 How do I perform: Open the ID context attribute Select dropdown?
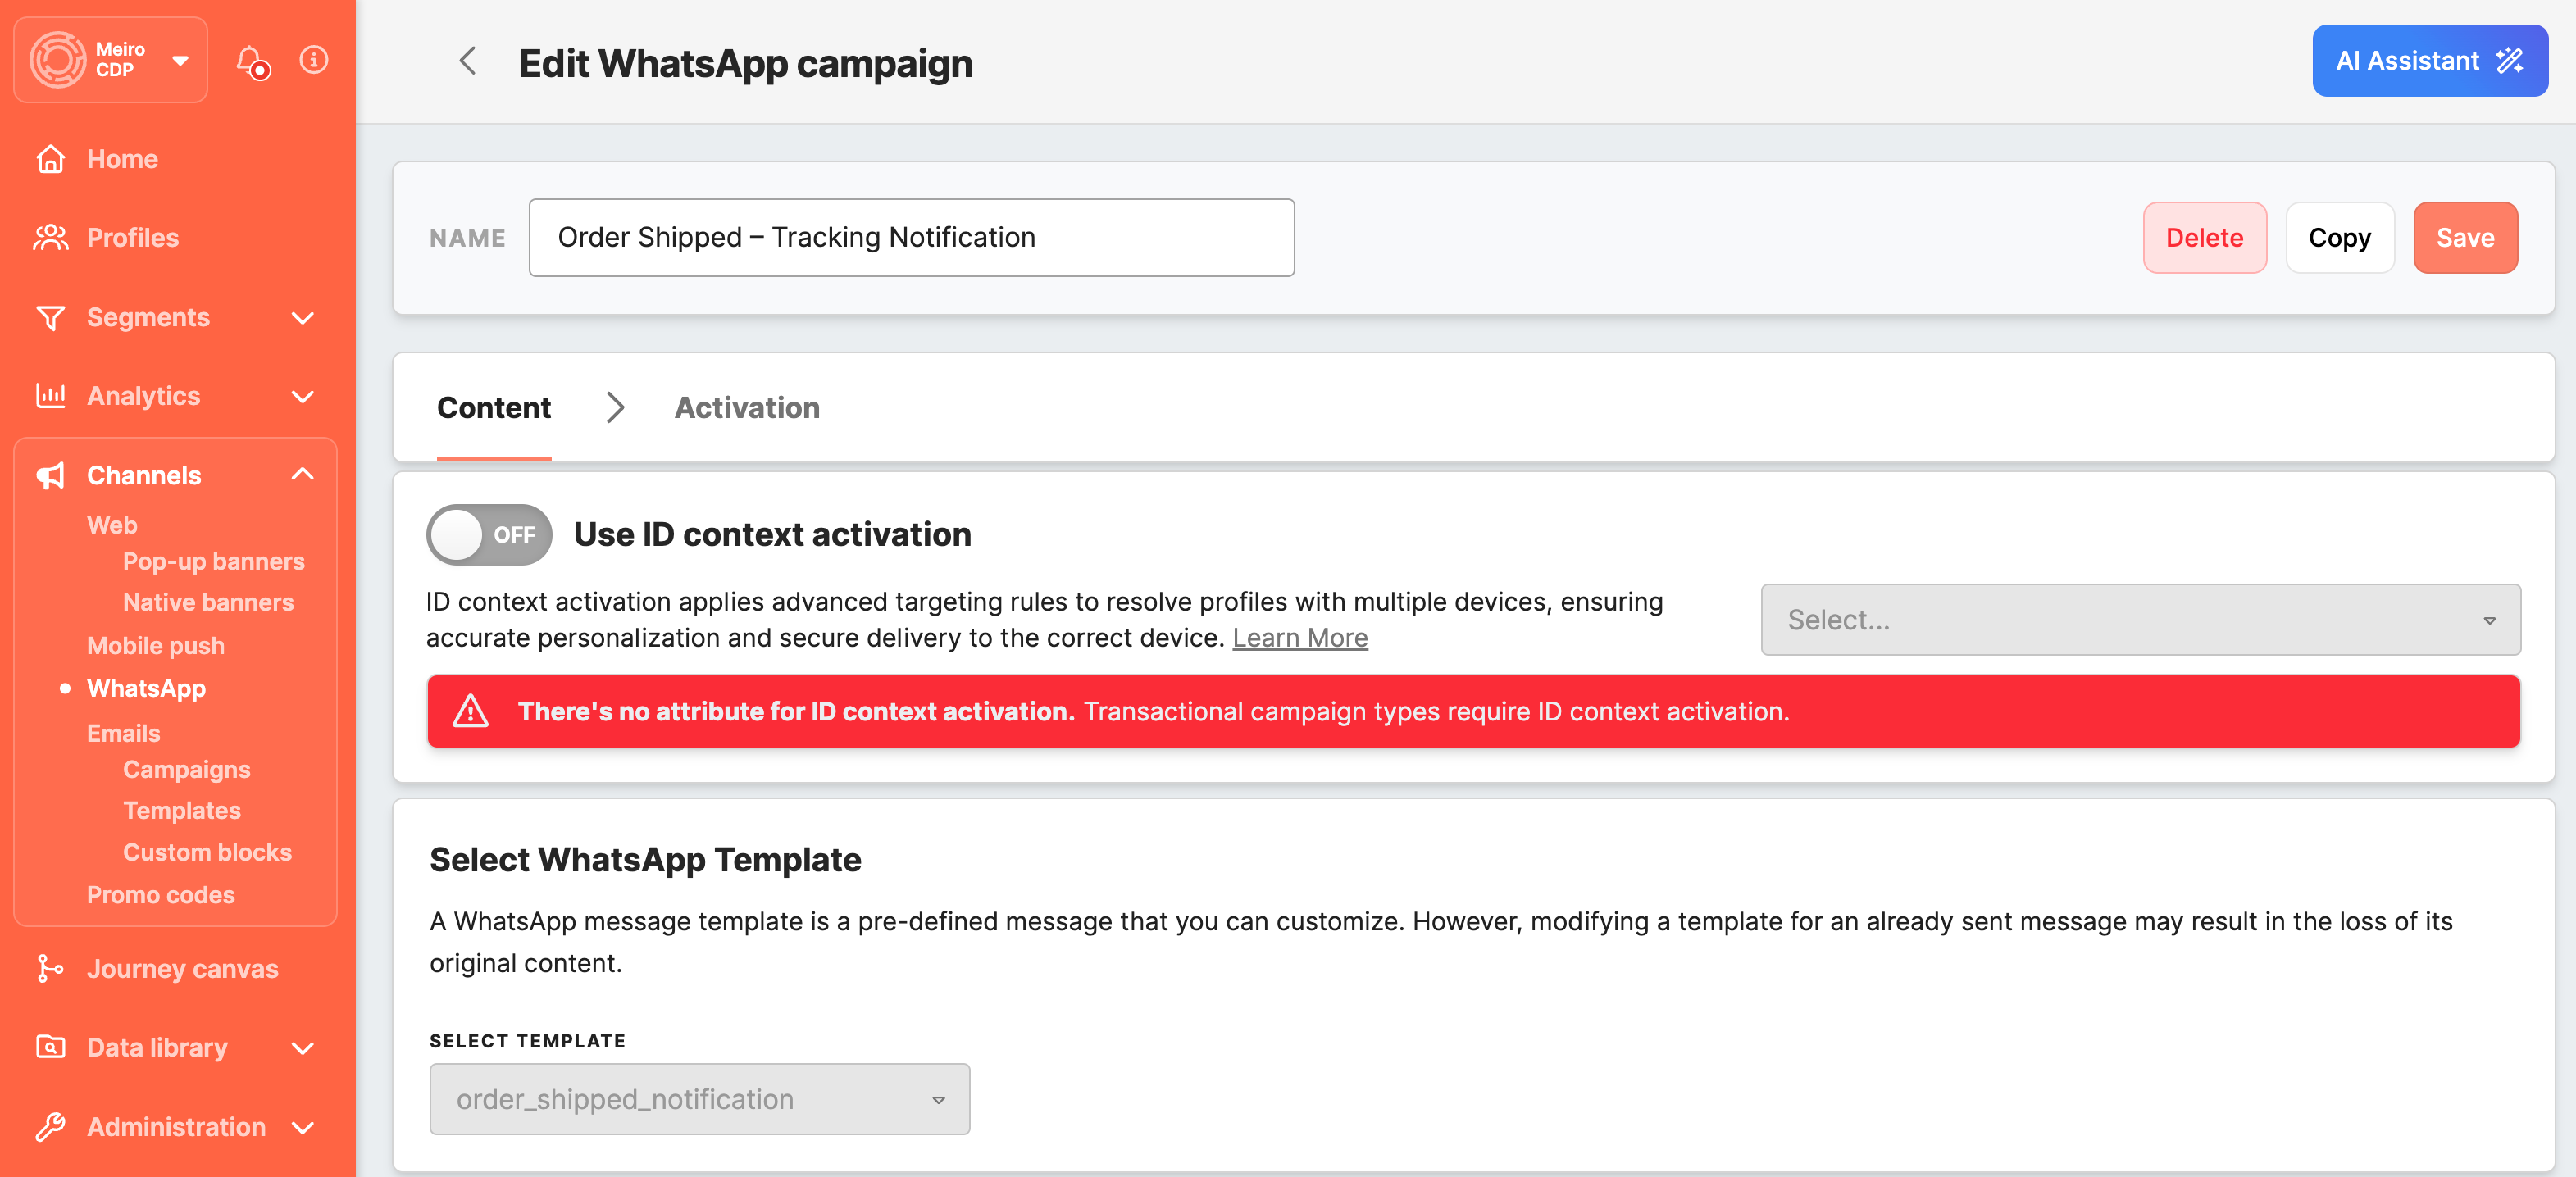[2139, 620]
